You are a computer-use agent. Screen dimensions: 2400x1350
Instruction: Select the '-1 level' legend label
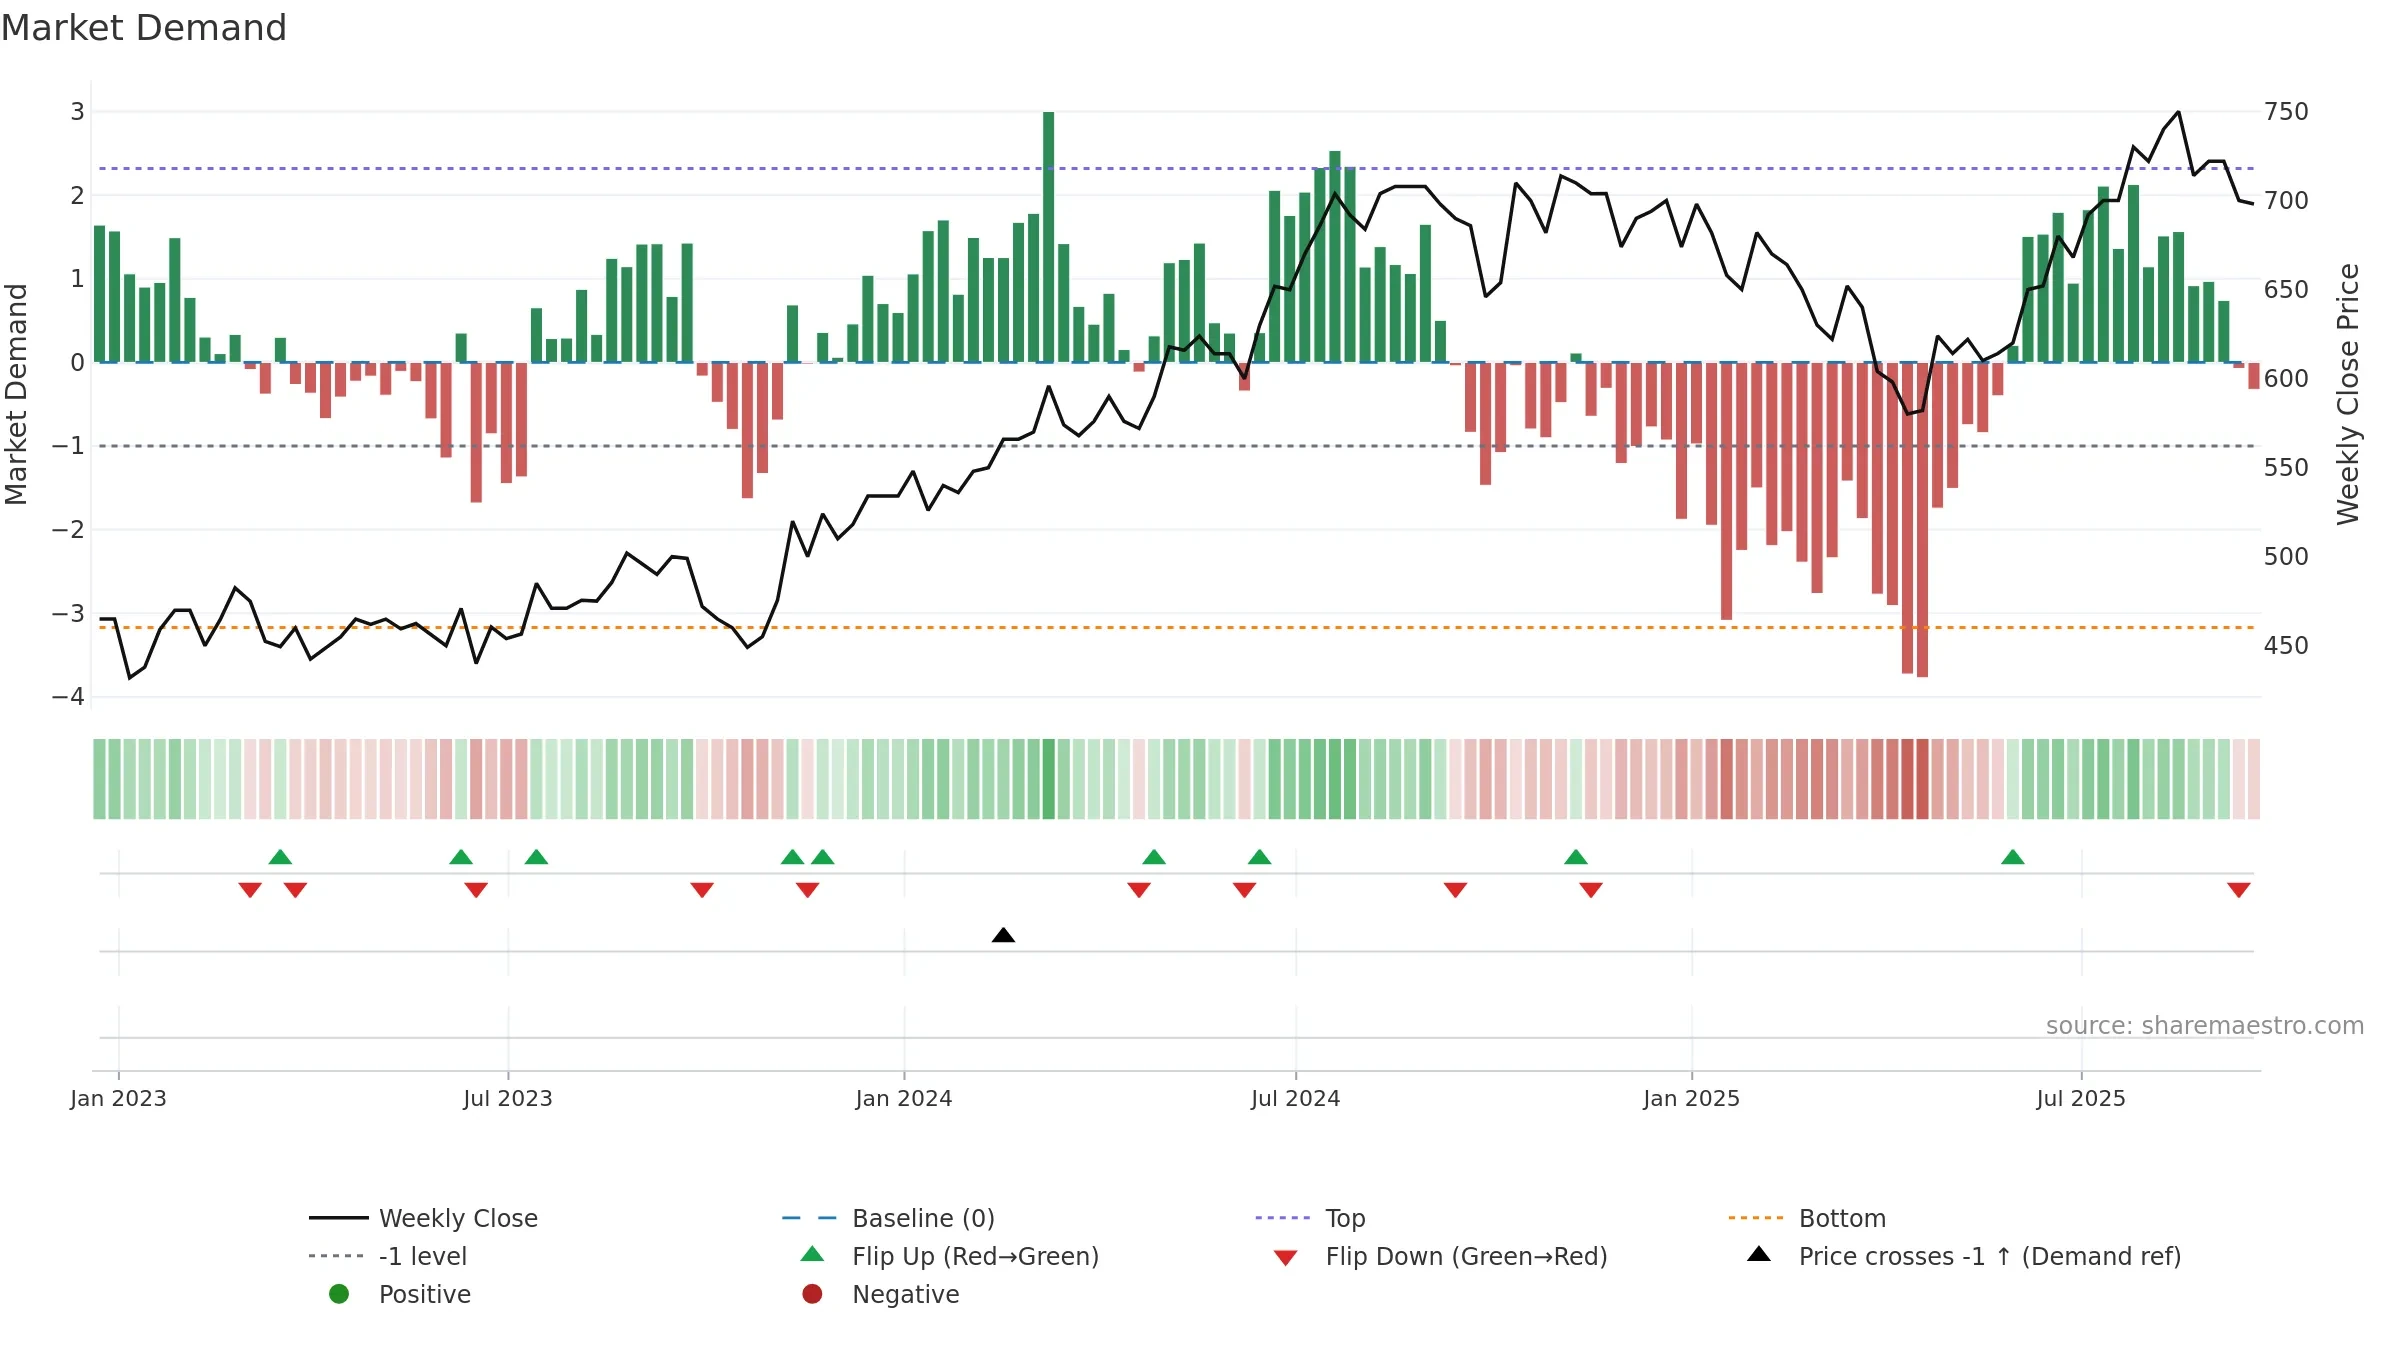[x=423, y=1256]
